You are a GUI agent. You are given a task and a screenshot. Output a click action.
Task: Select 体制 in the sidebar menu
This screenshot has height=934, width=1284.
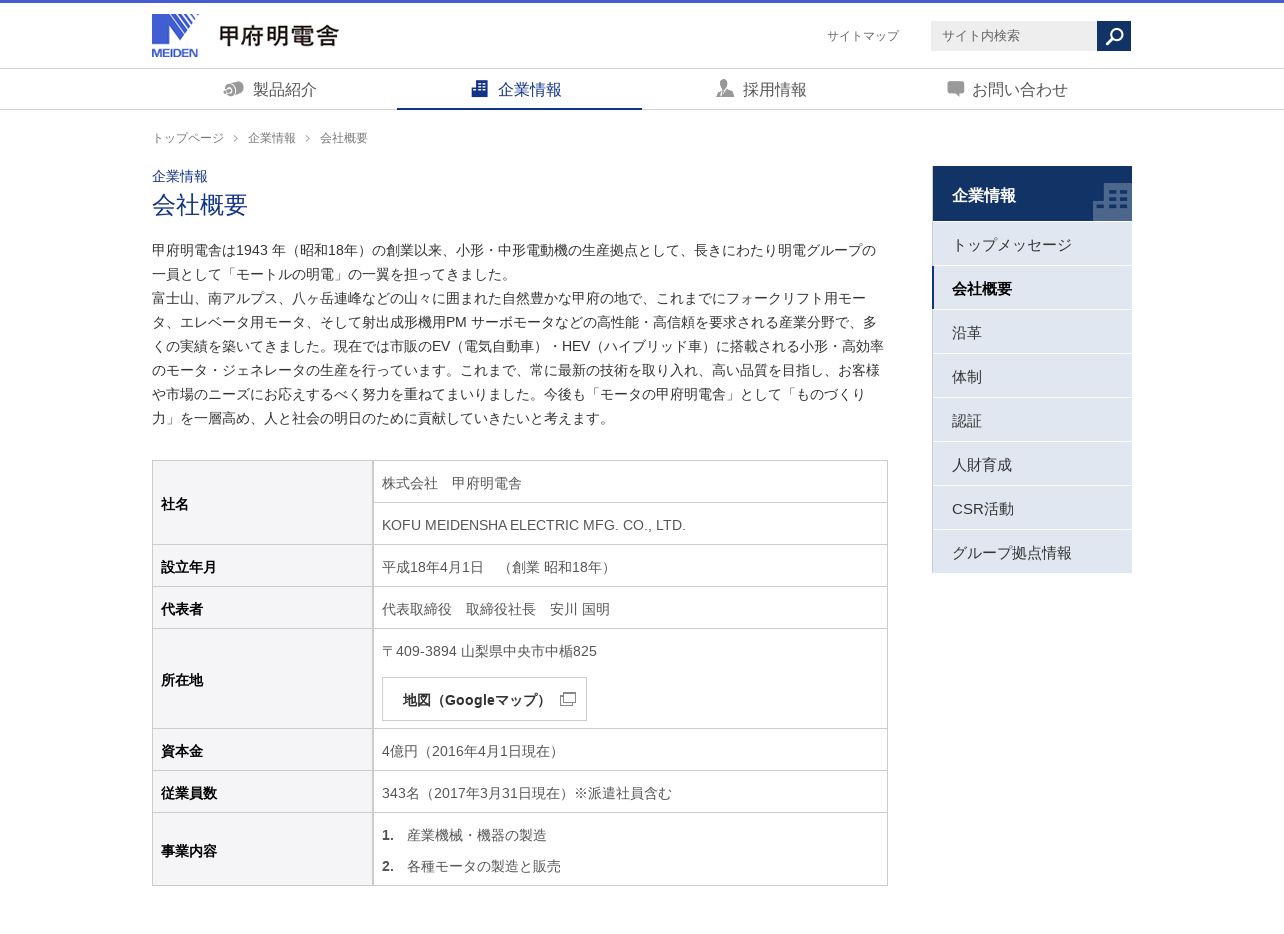1032,376
